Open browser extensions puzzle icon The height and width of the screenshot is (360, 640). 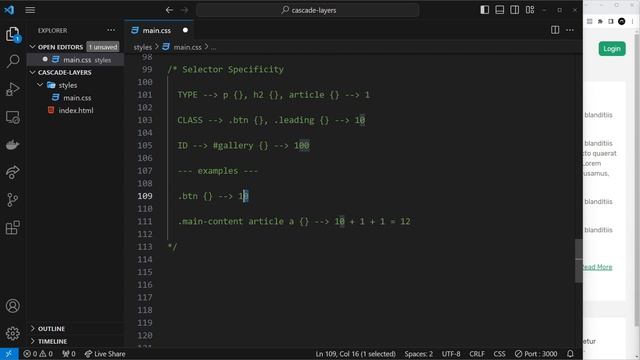(x=600, y=21)
